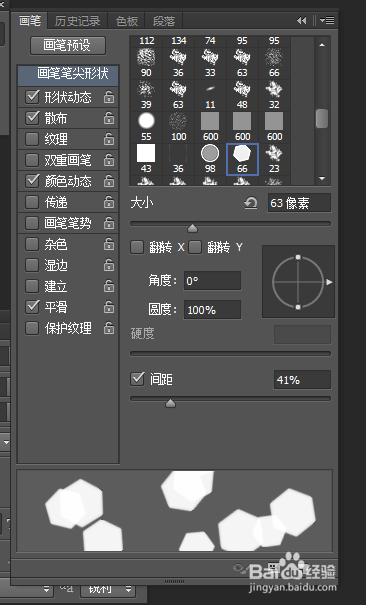Image resolution: width=366 pixels, height=605 pixels.
Task: Select the streak brush labeled 11
Action: click(x=210, y=95)
